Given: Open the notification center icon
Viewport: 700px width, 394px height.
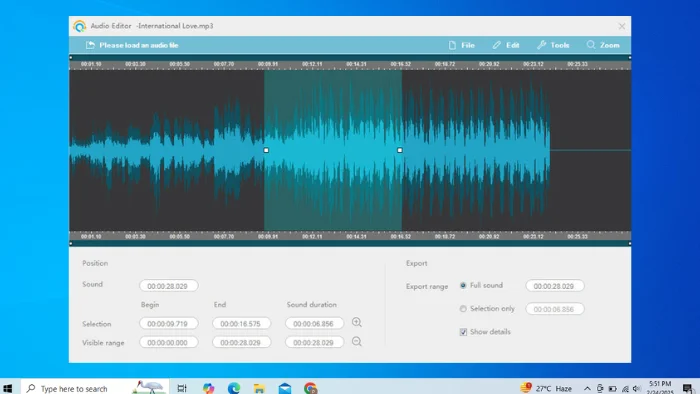Looking at the screenshot, I should pyautogui.click(x=688, y=389).
